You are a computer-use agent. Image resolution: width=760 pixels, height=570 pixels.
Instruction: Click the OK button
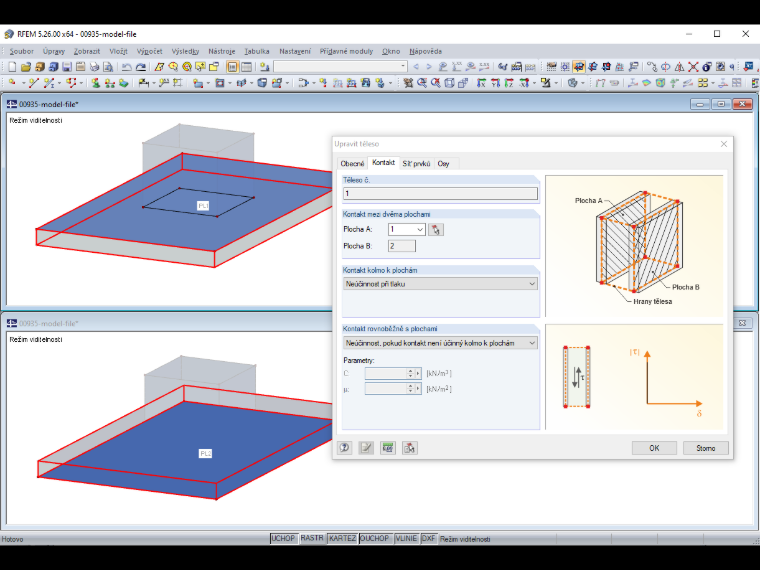pyautogui.click(x=654, y=448)
